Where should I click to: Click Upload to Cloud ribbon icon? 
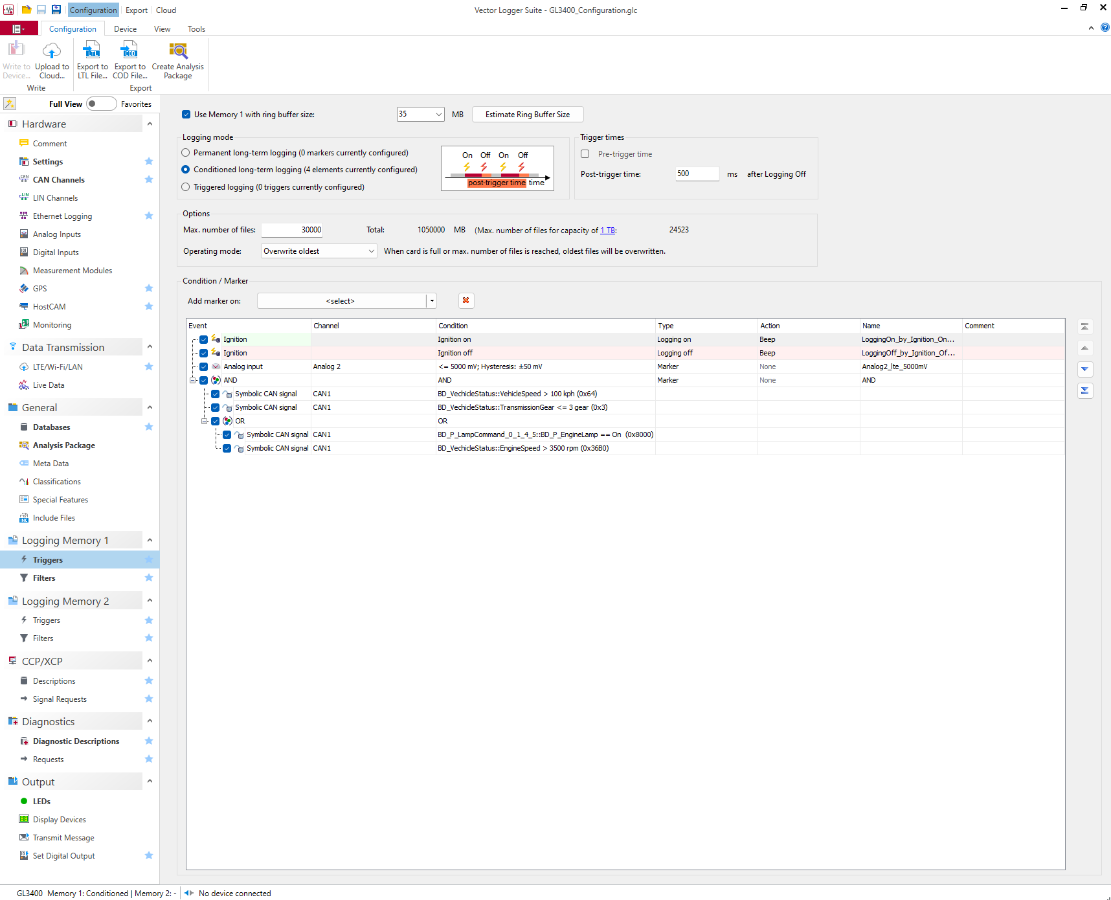[x=52, y=60]
